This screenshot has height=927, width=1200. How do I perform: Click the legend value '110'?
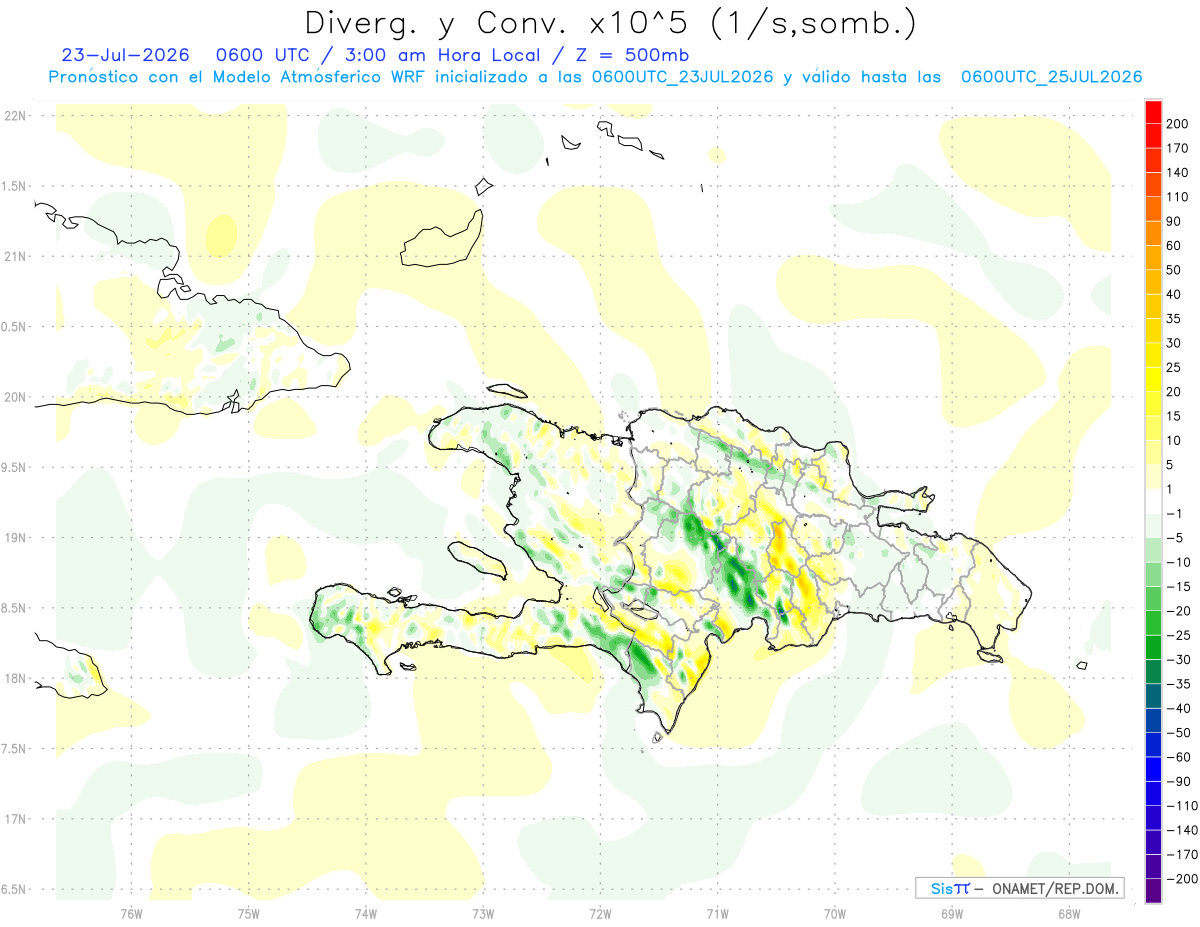pos(1177,197)
